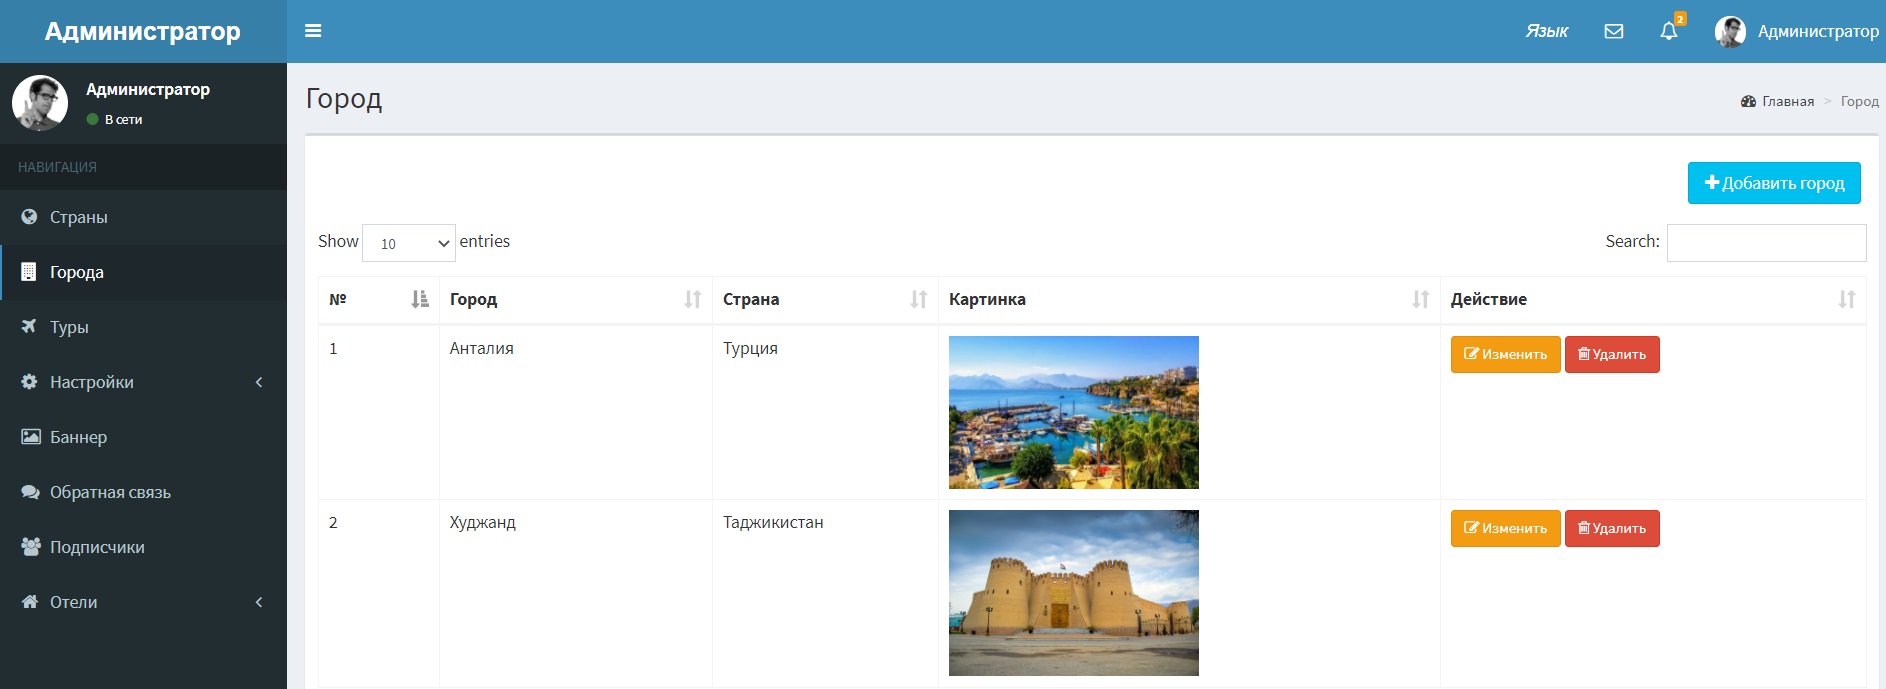Open the bell notifications icon
The height and width of the screenshot is (689, 1886).
click(1668, 31)
